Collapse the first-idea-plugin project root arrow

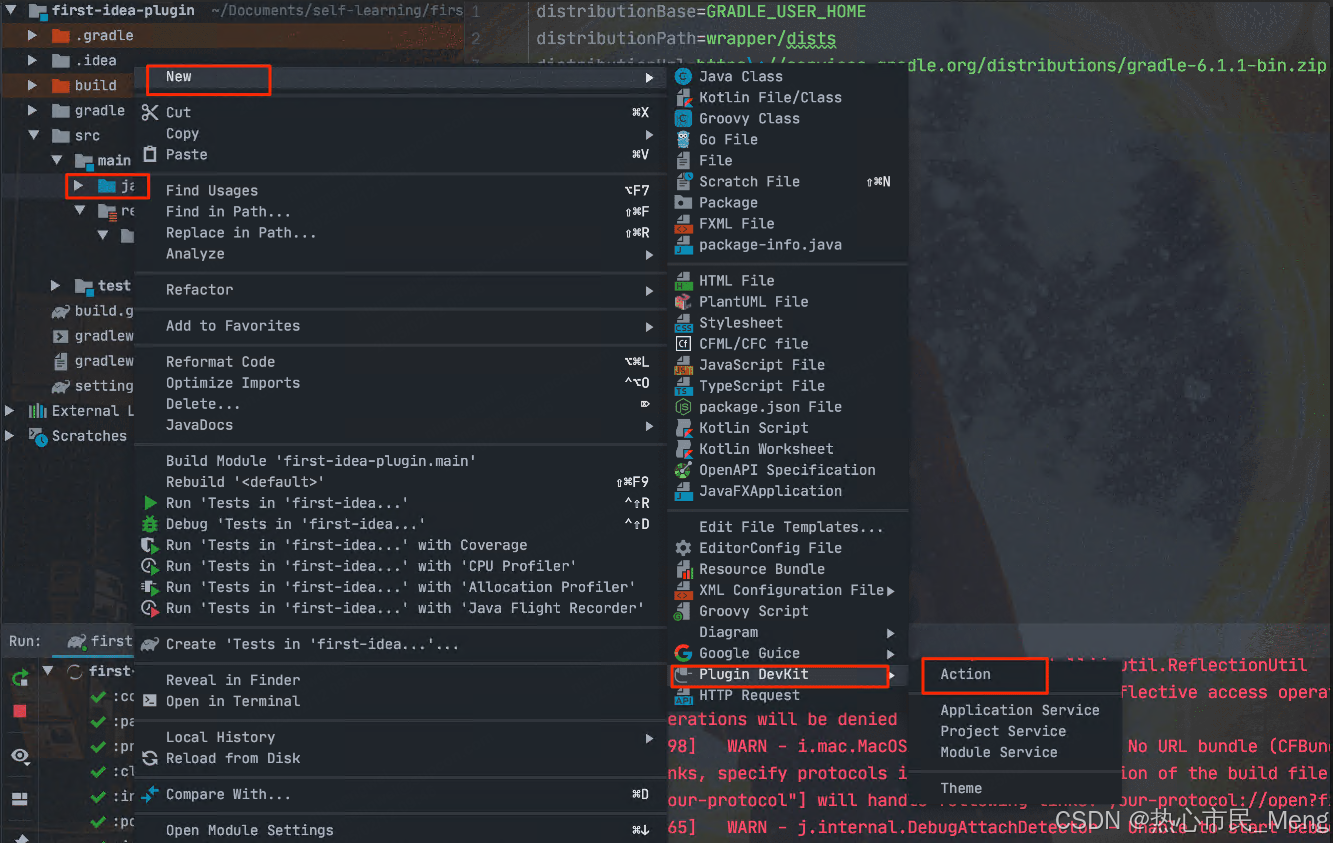coord(10,10)
